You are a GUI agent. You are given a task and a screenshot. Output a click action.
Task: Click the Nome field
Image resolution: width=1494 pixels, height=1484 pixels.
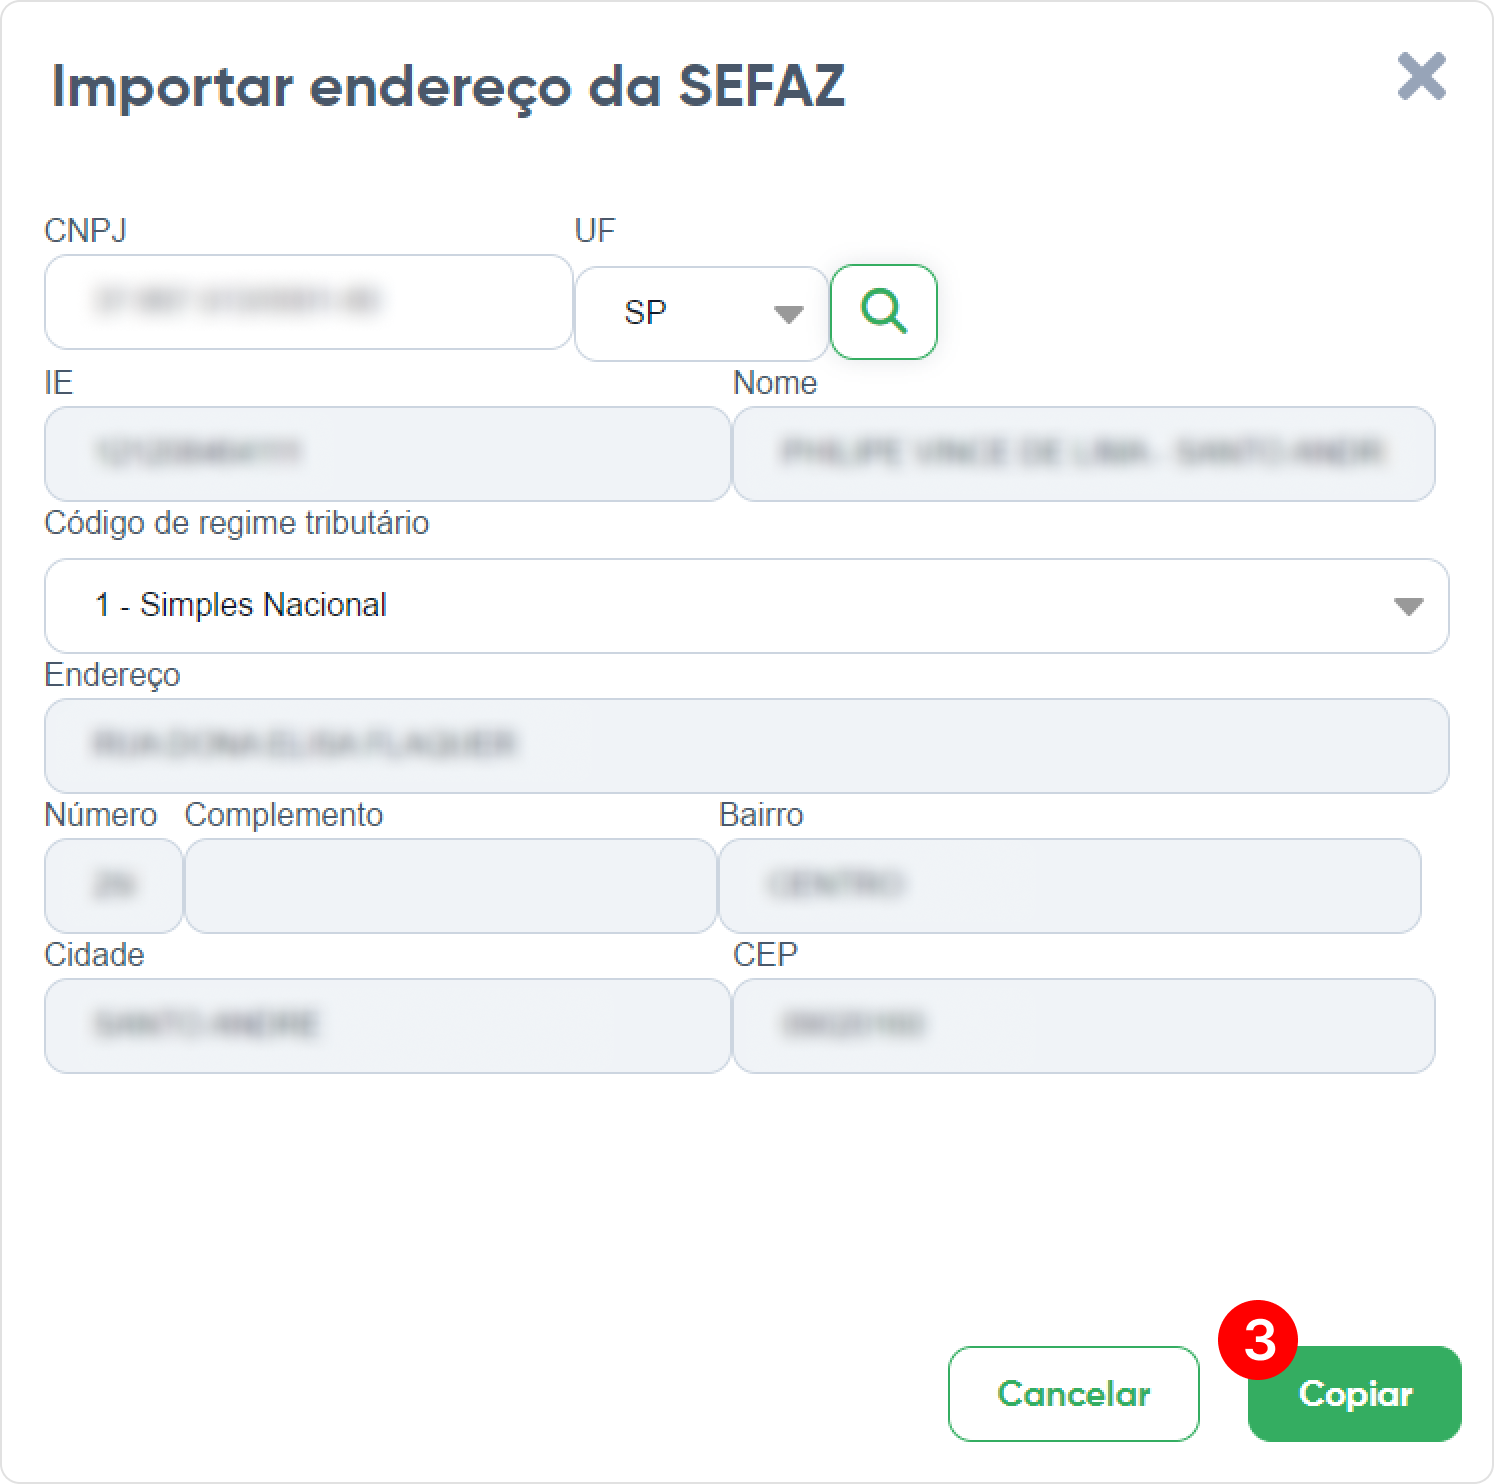click(1084, 454)
